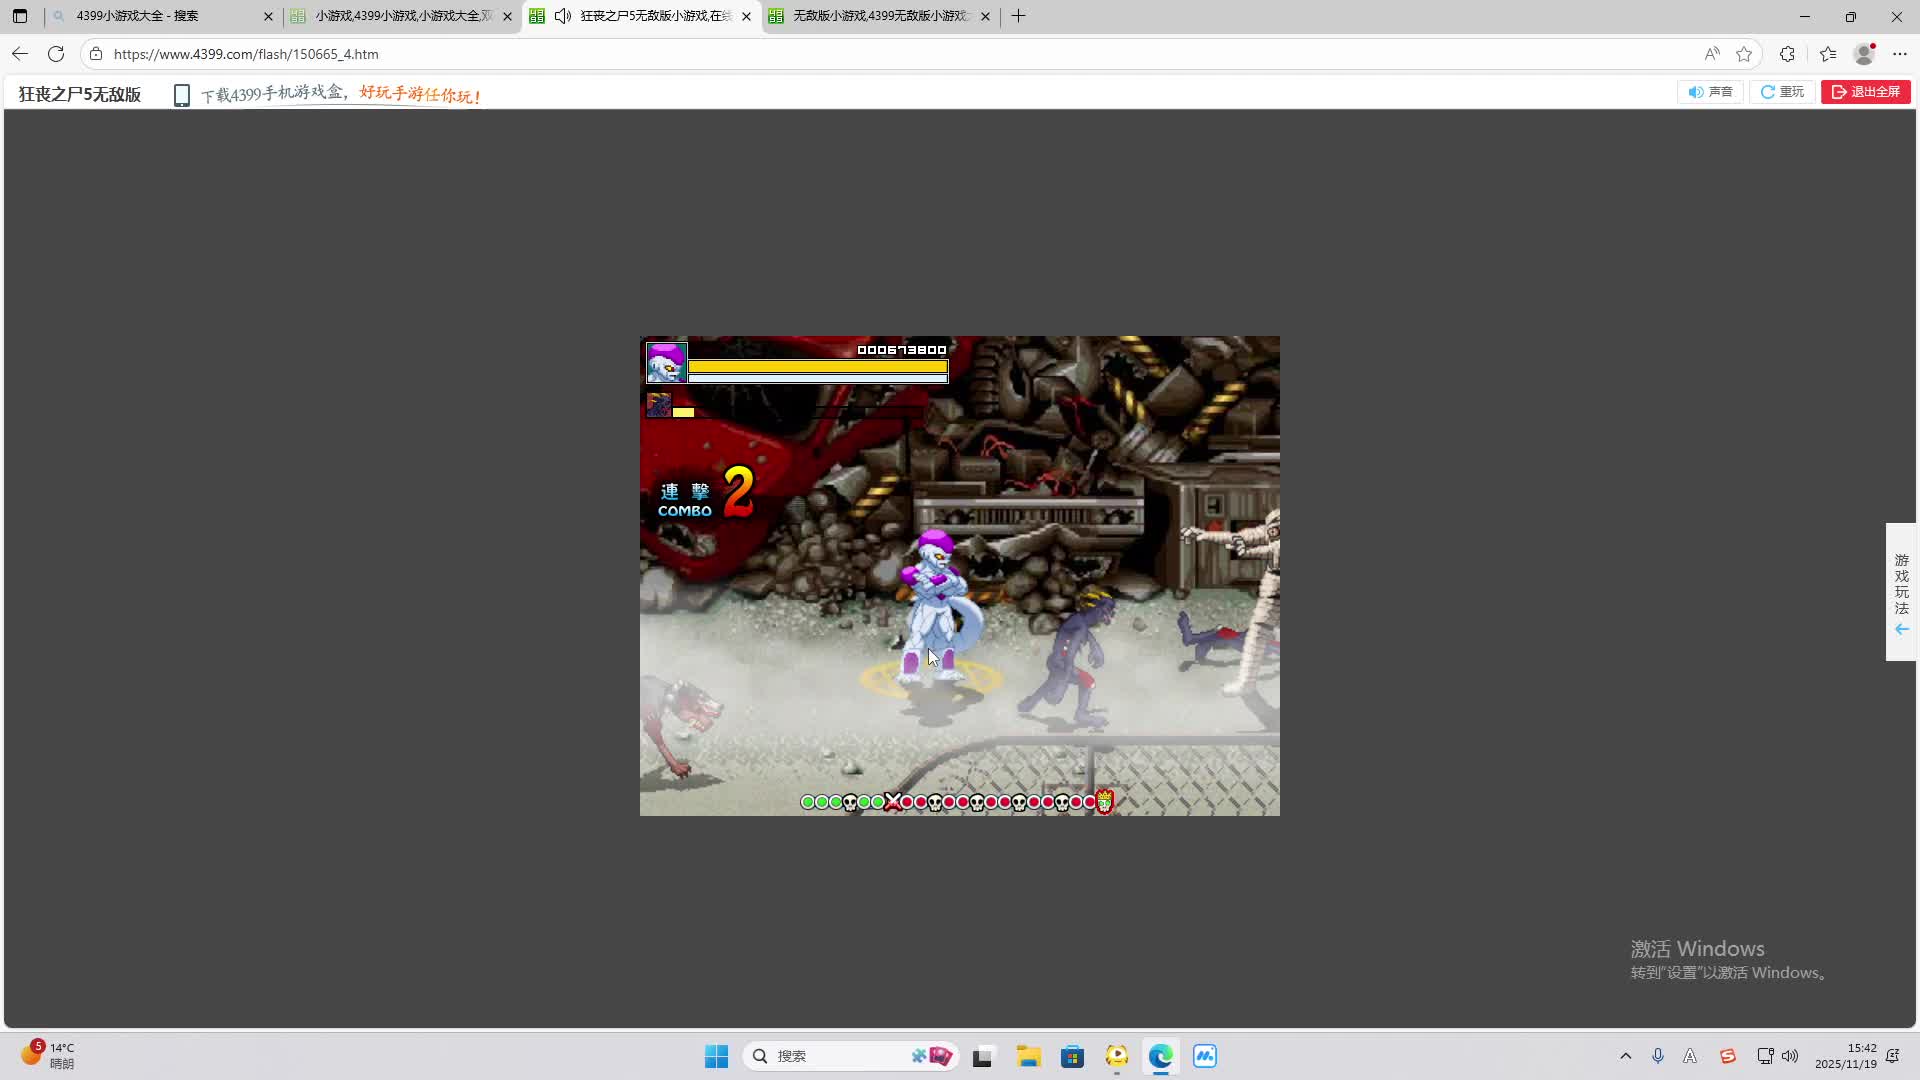The height and width of the screenshot is (1080, 1920).
Task: Refresh the page with reload icon
Action: click(56, 54)
